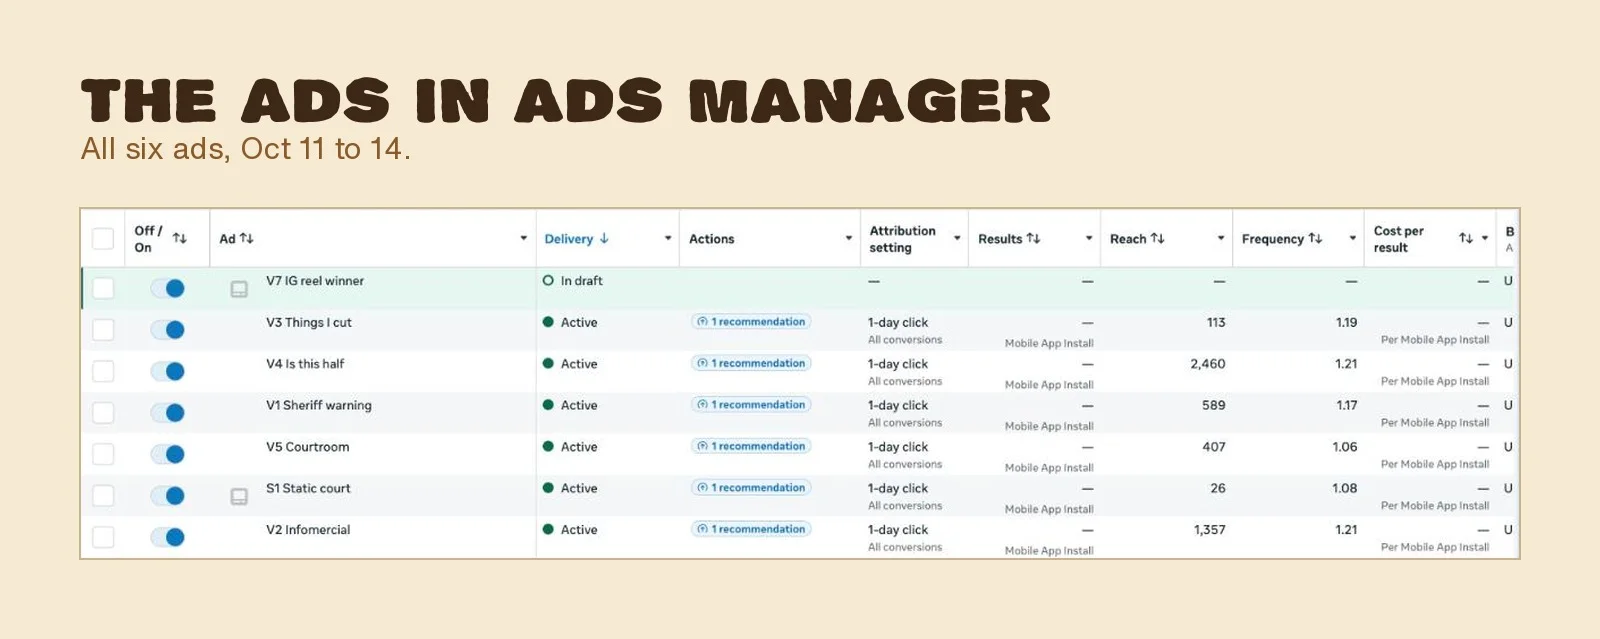The image size is (1600, 639).
Task: Turn off V4 Is this half ad
Action: tap(168, 371)
